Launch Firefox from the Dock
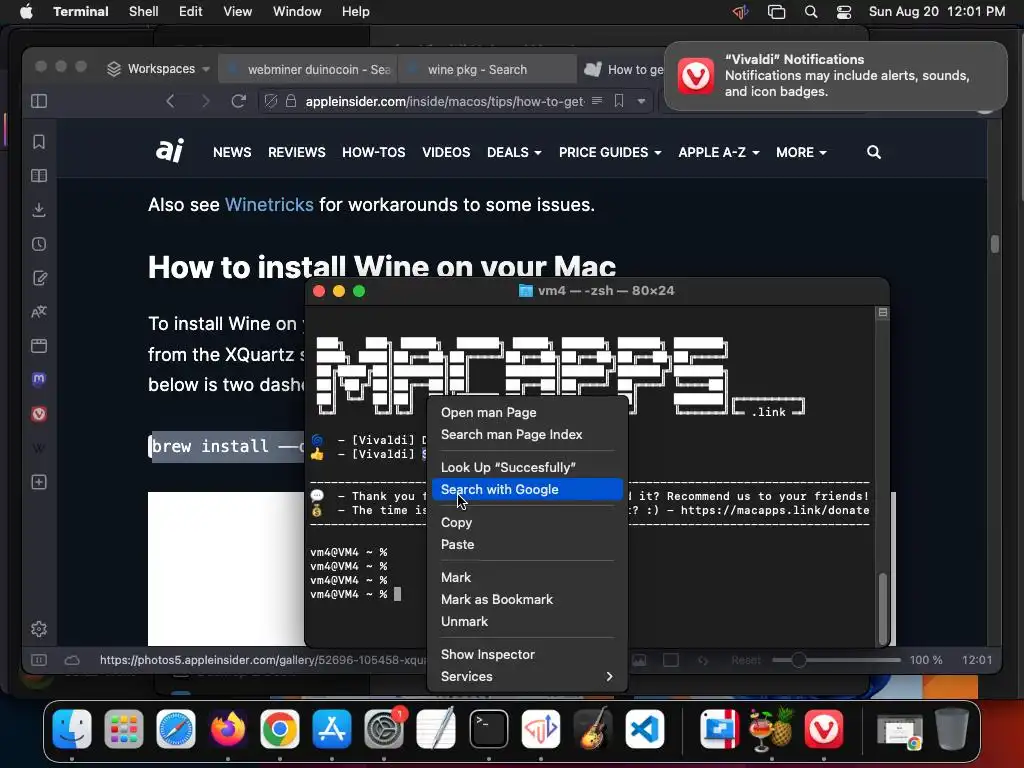 click(227, 729)
